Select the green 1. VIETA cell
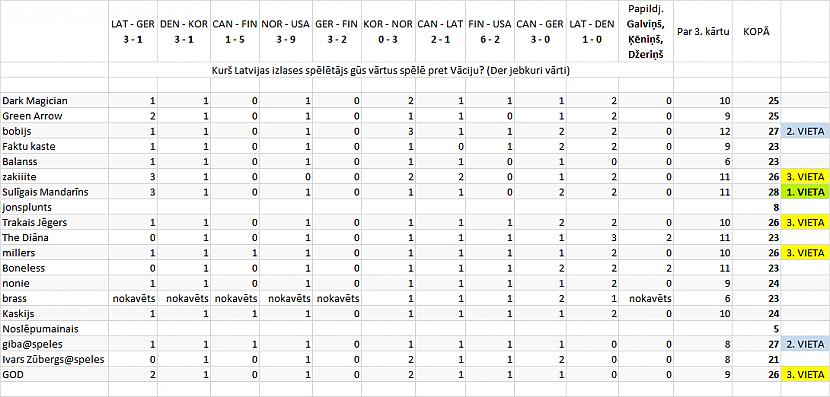 coord(805,192)
